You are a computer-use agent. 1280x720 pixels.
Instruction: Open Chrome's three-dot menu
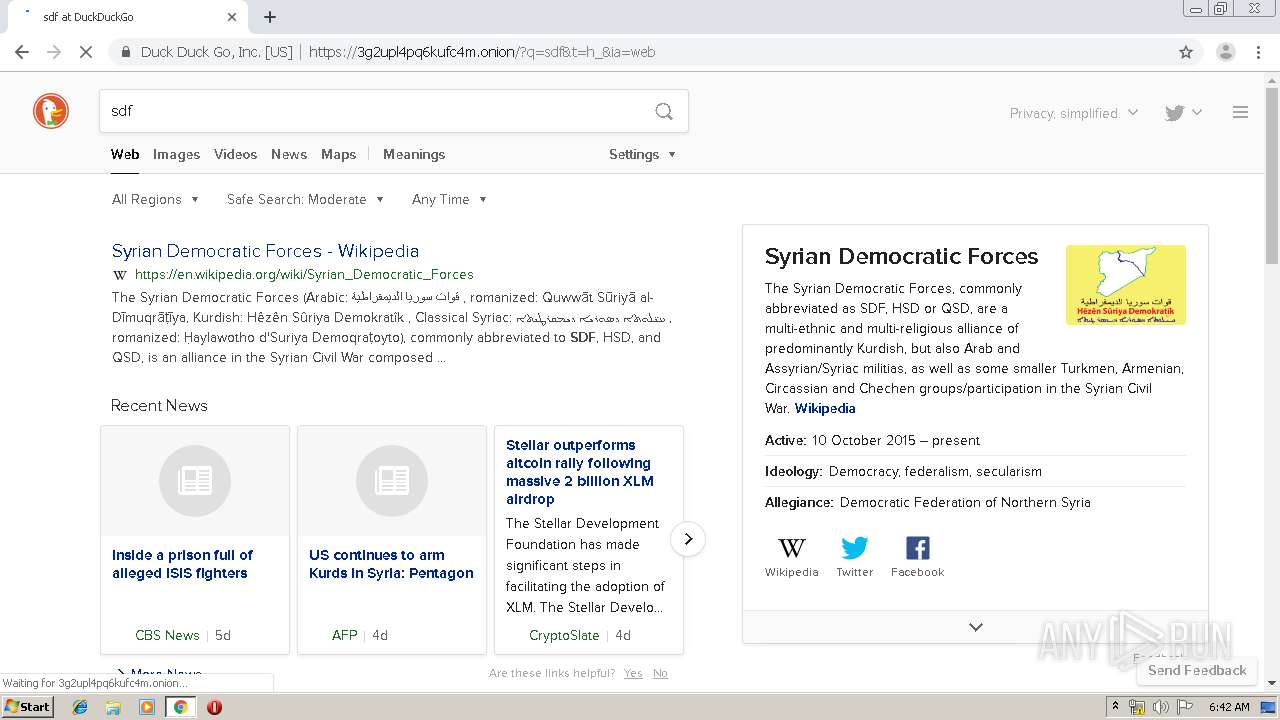[x=1258, y=52]
